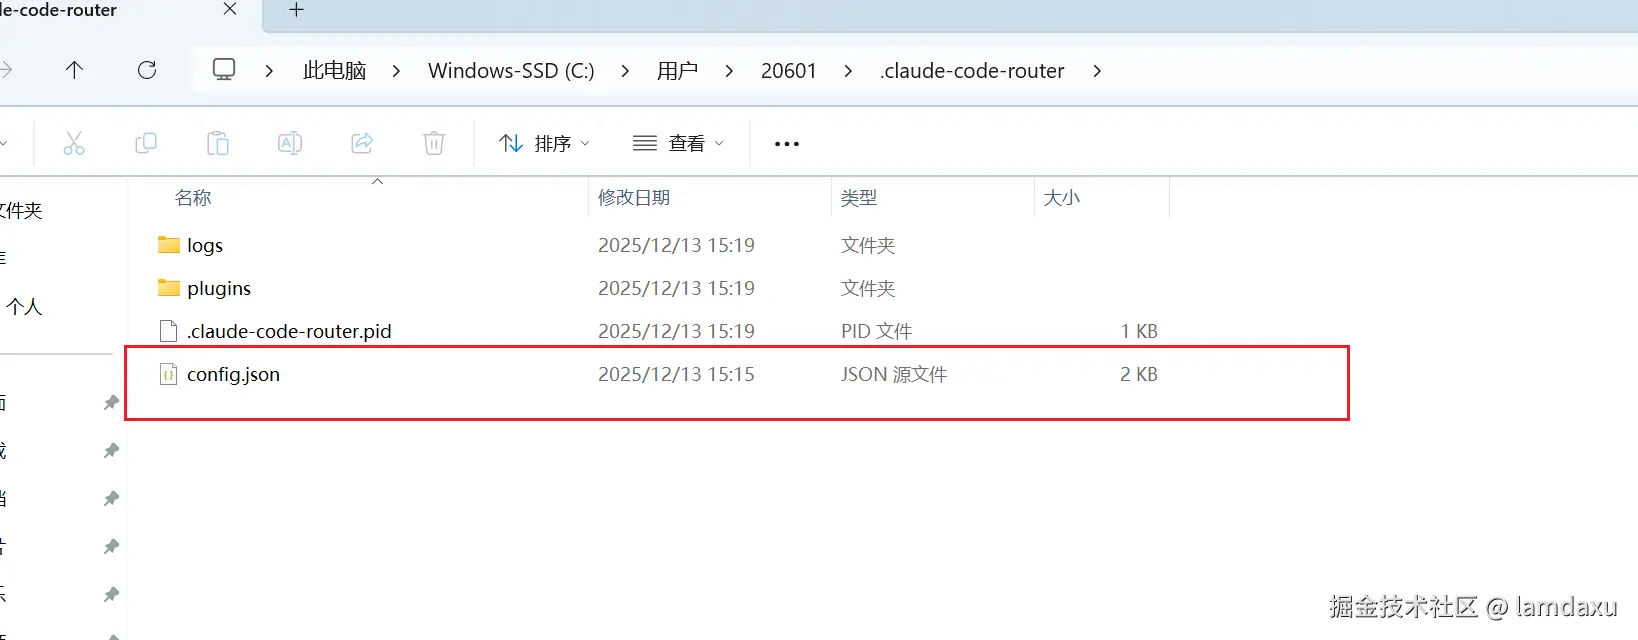Expand chevron before 此电脑 breadcrumb
The height and width of the screenshot is (640, 1638).
269,71
